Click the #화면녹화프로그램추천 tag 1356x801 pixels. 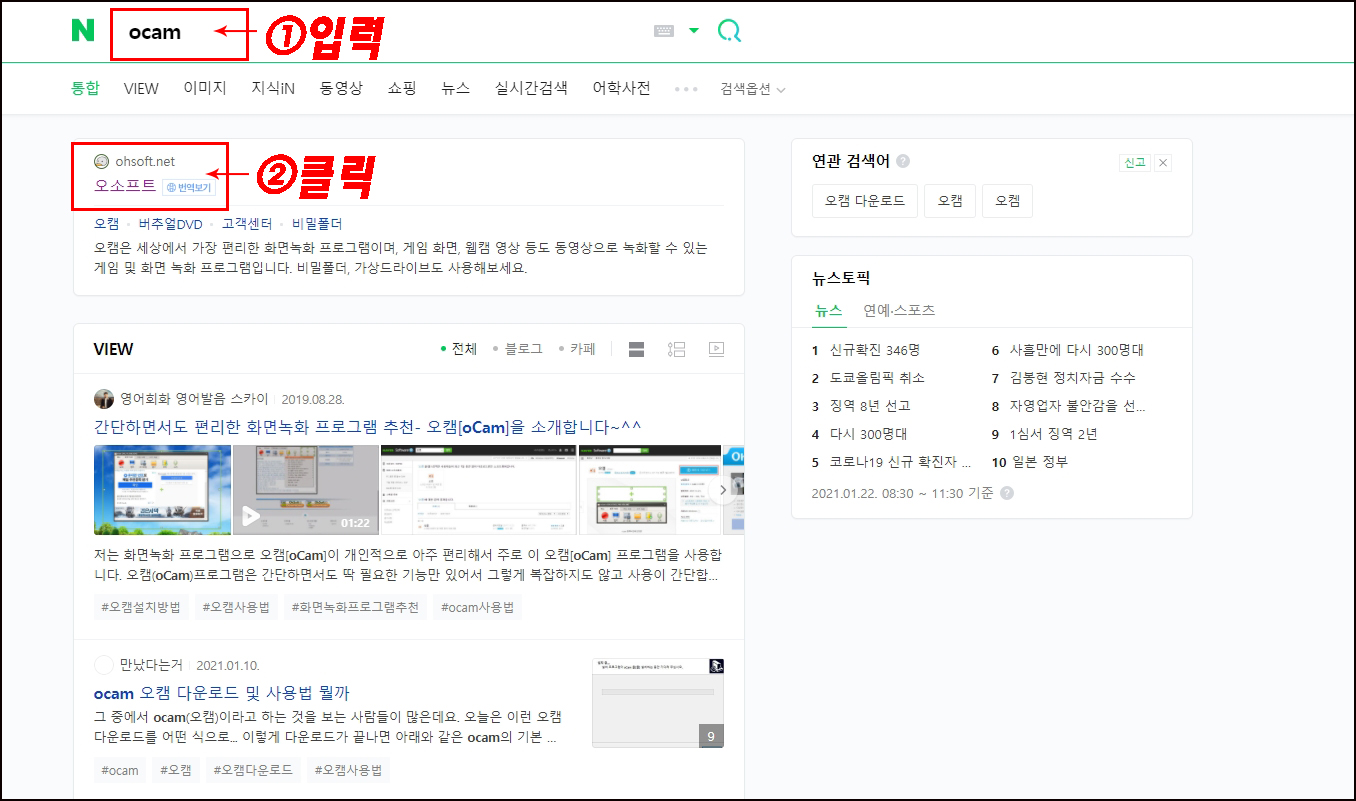pyautogui.click(x=355, y=607)
